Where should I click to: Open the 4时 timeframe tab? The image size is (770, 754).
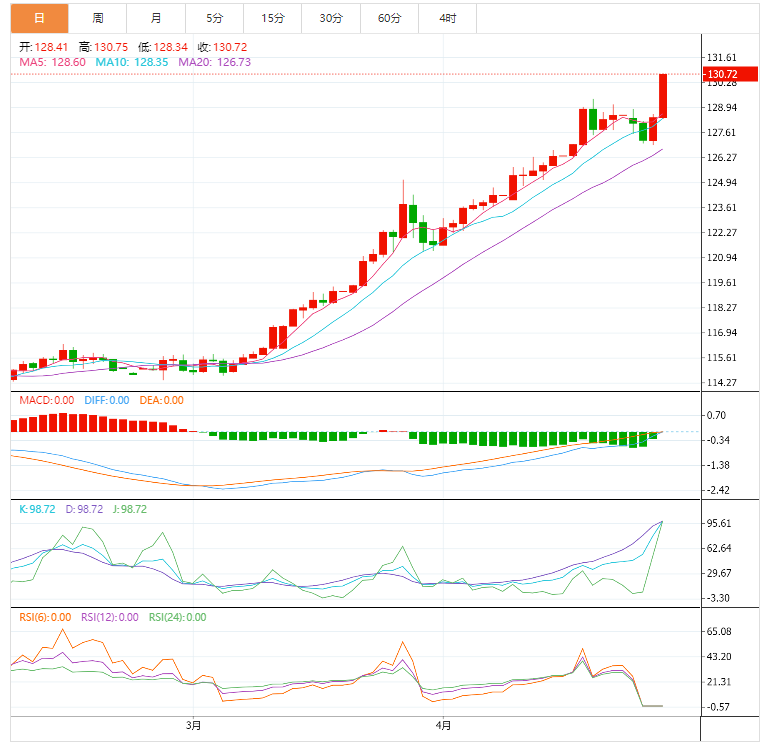coord(448,18)
